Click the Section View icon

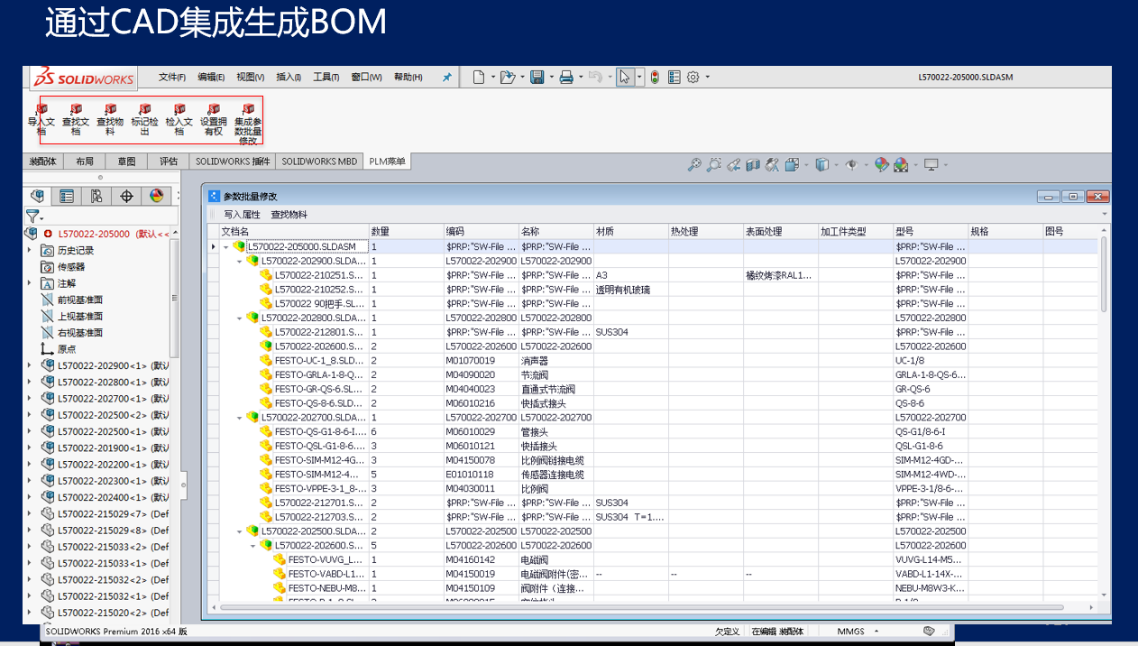753,165
